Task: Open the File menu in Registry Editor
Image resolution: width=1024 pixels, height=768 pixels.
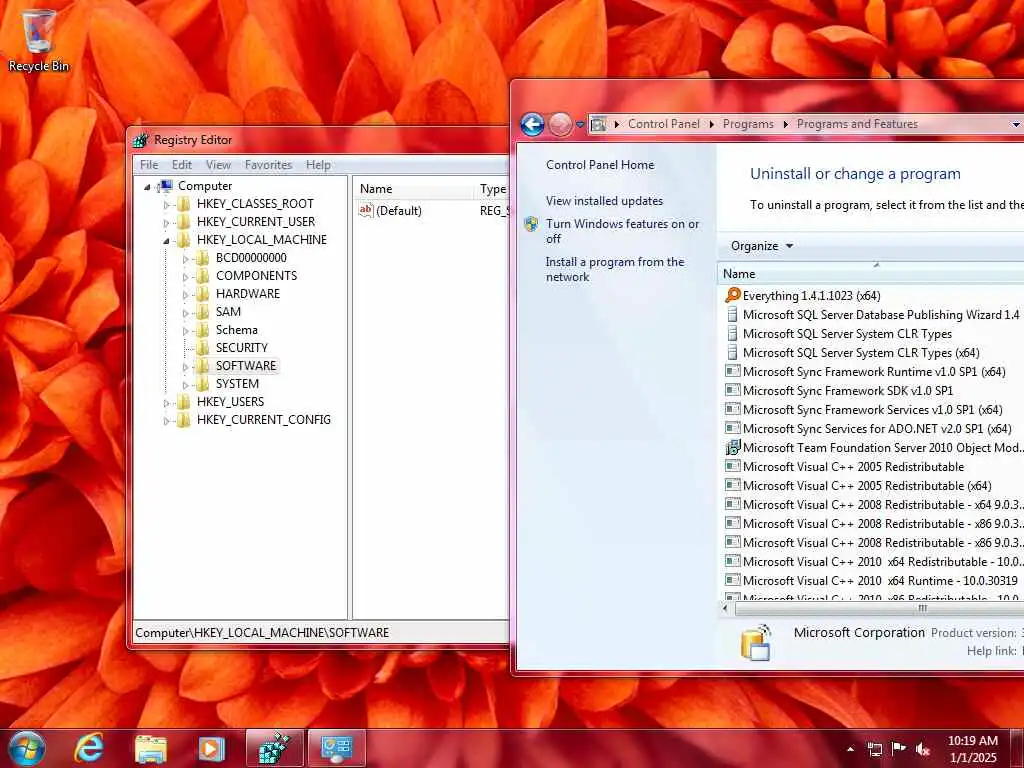Action: click(149, 165)
